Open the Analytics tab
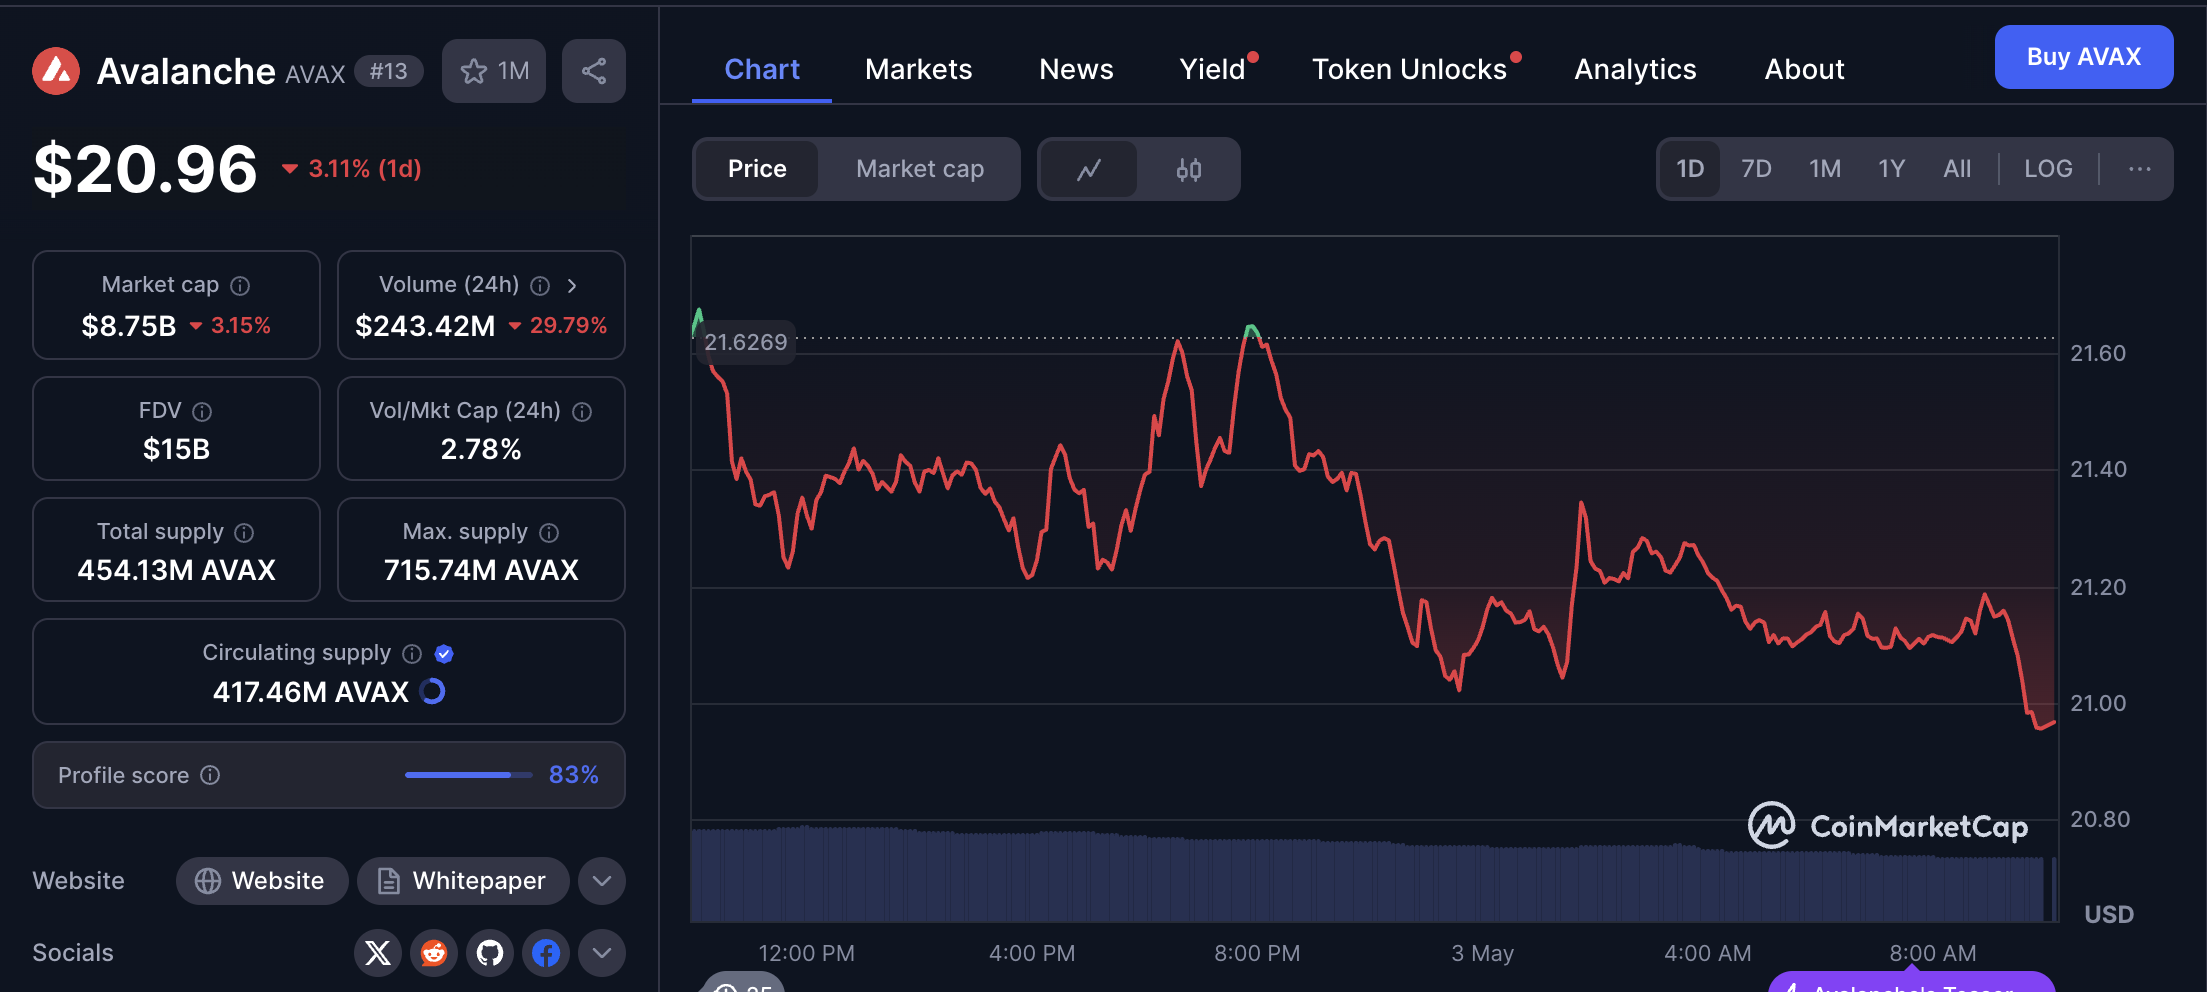The width and height of the screenshot is (2207, 992). point(1635,69)
